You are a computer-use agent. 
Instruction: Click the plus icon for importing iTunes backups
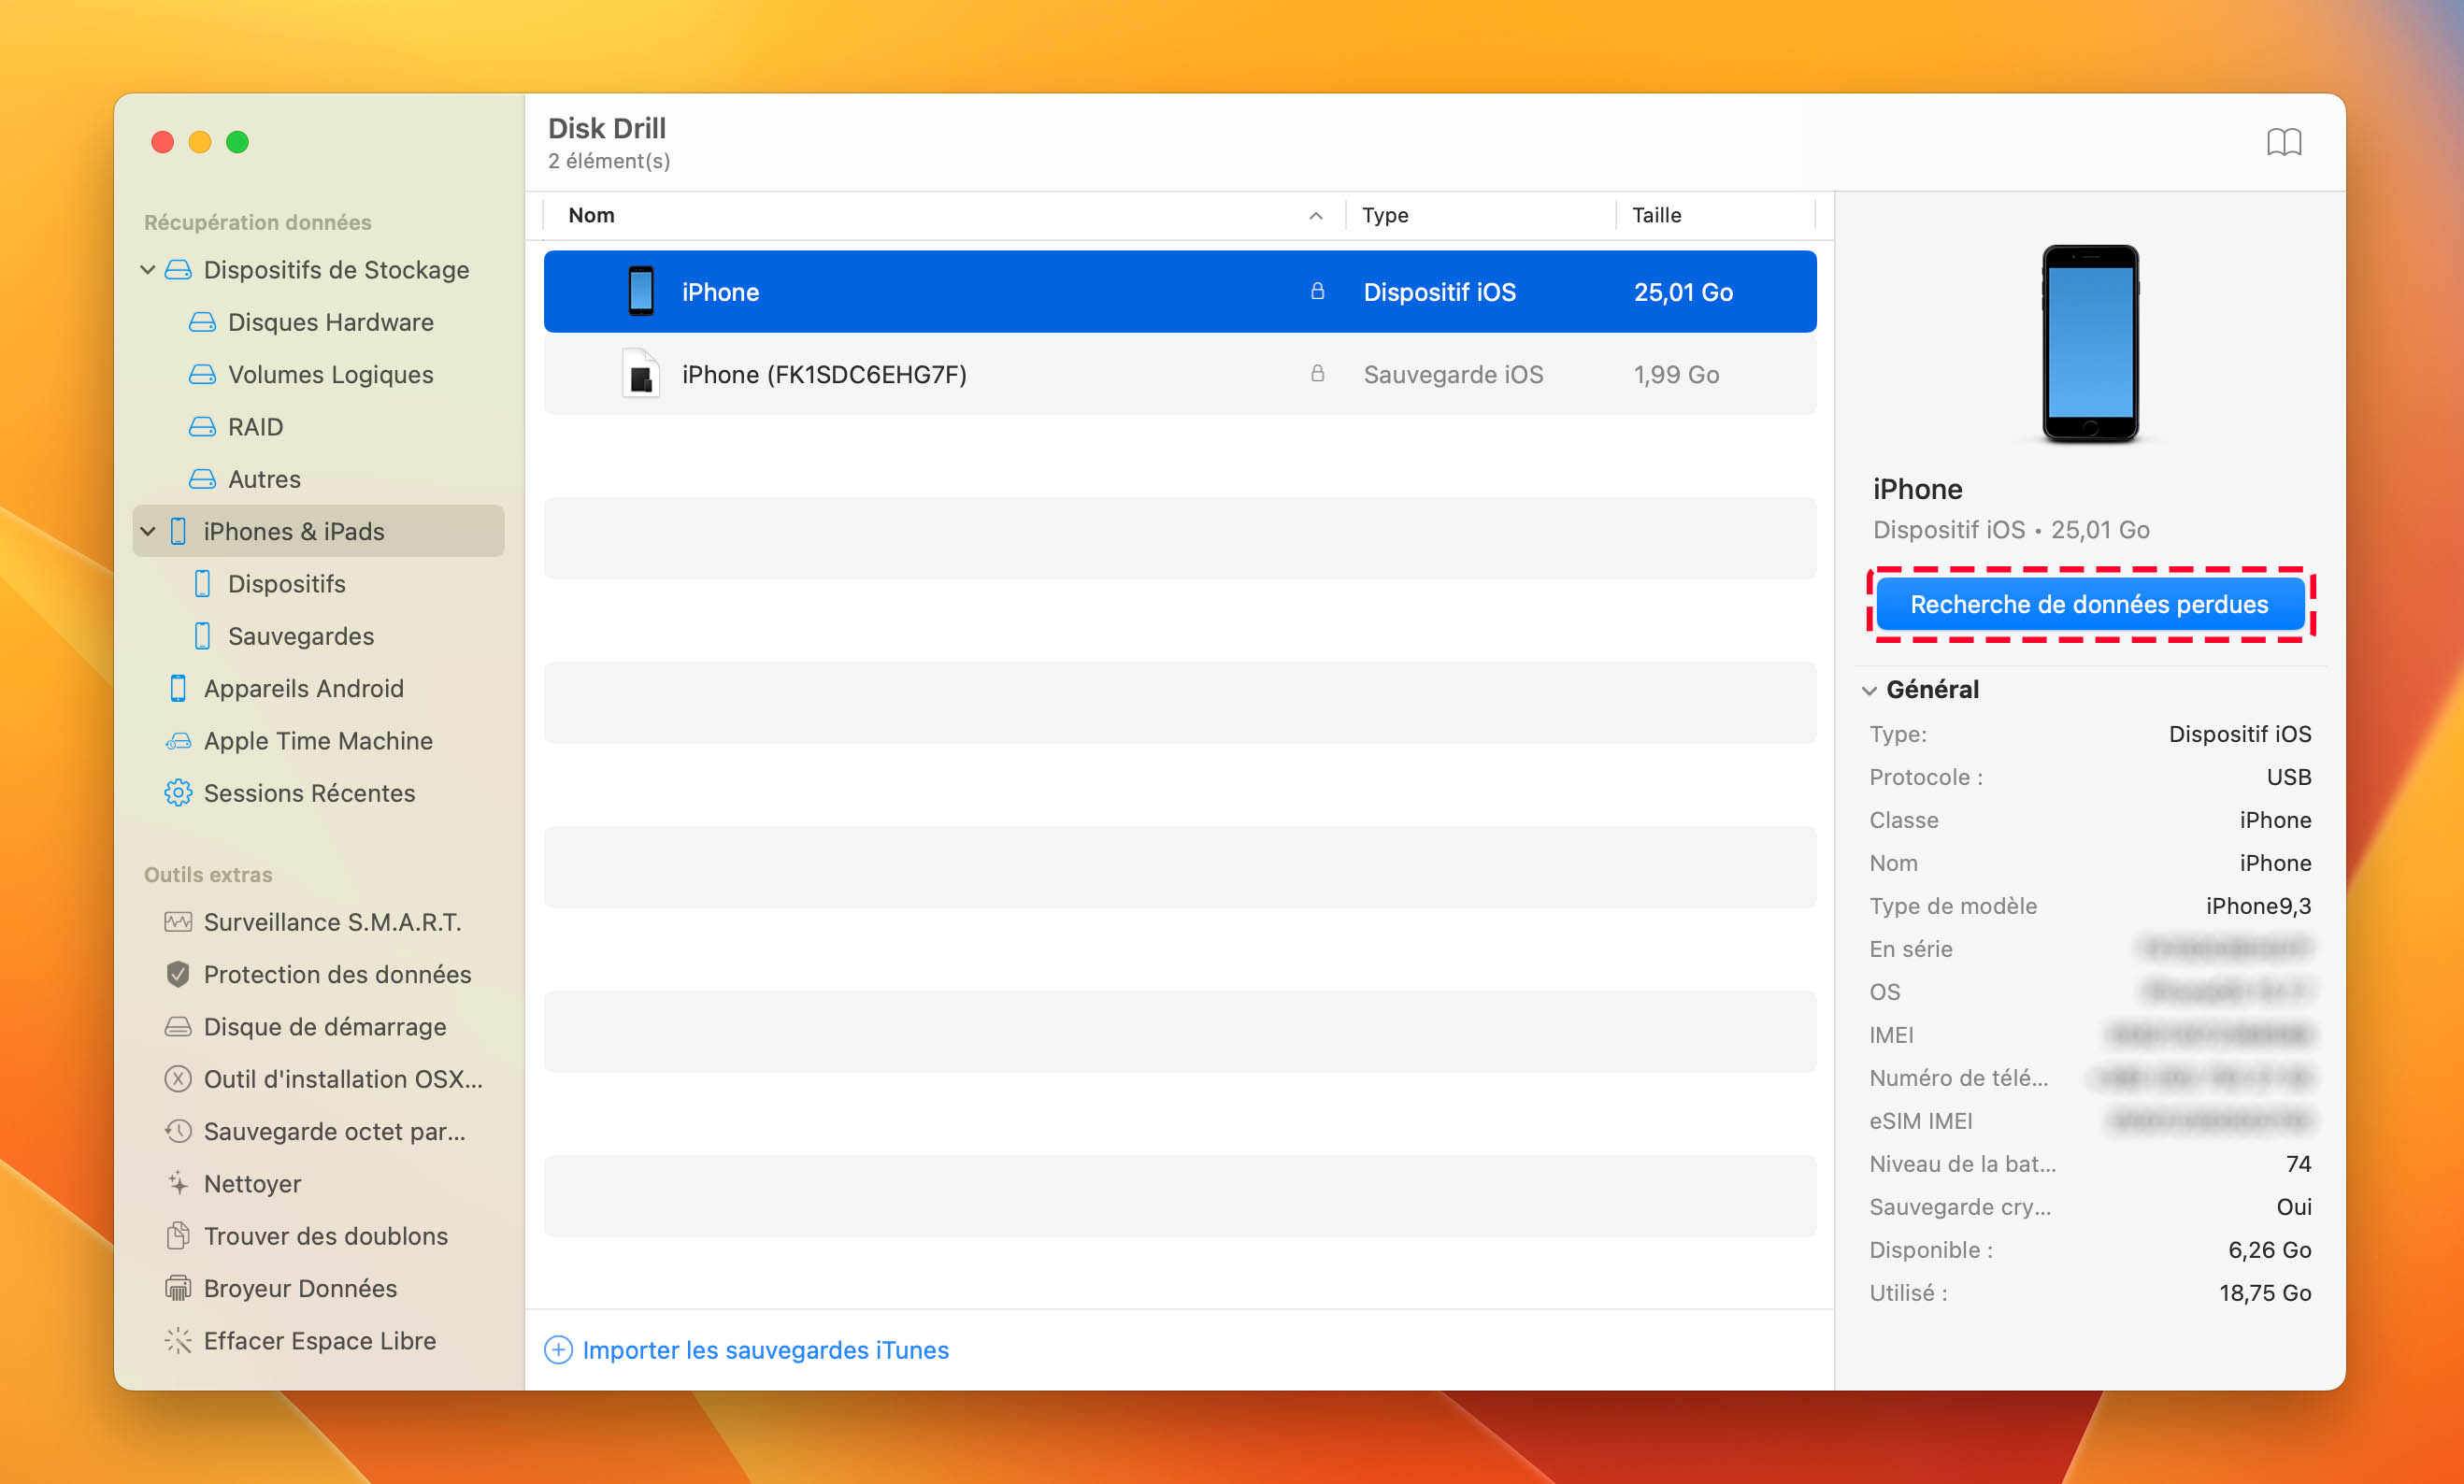tap(558, 1350)
